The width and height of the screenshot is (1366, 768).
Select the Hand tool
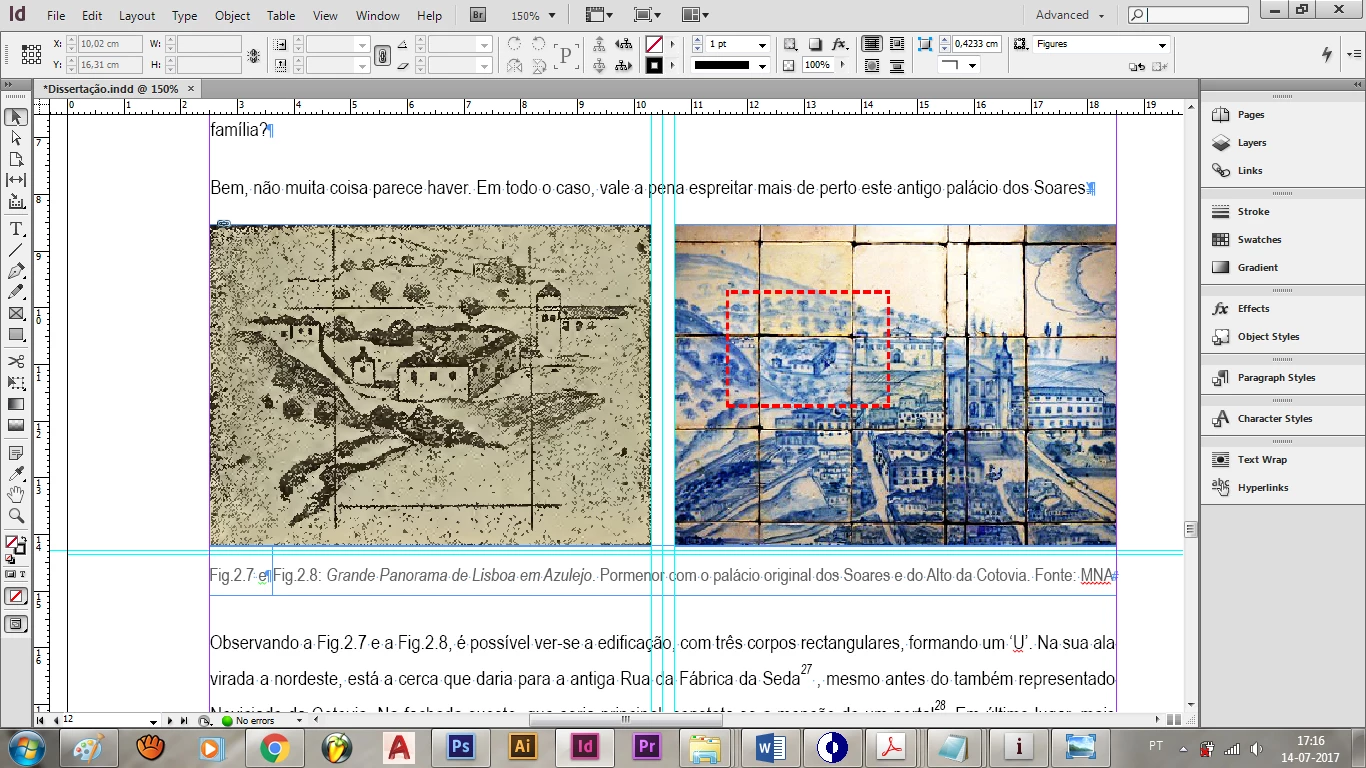point(16,494)
